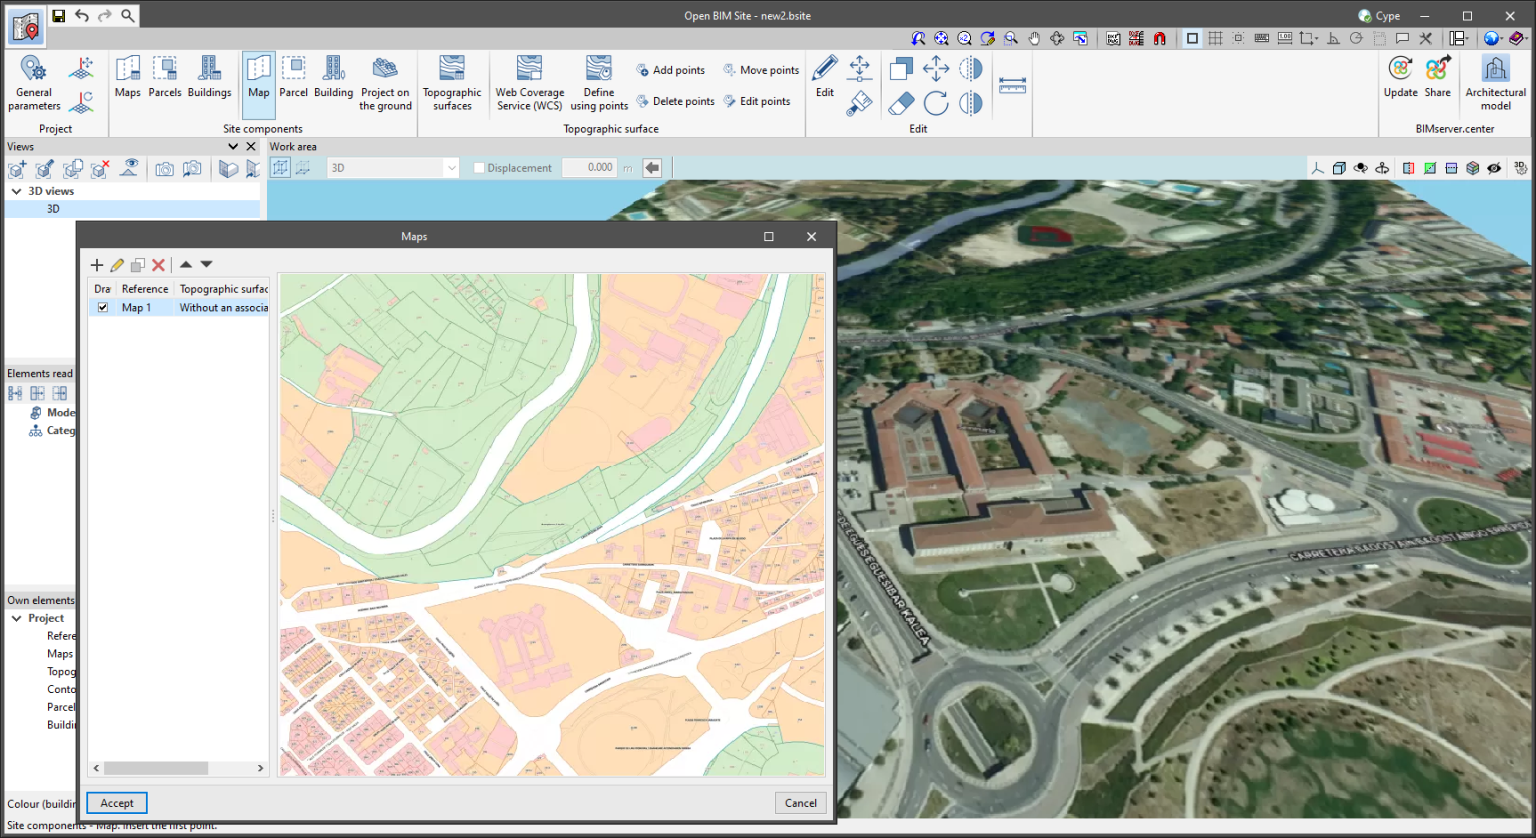Add a new map with the plus icon
The width and height of the screenshot is (1536, 838).
97,265
